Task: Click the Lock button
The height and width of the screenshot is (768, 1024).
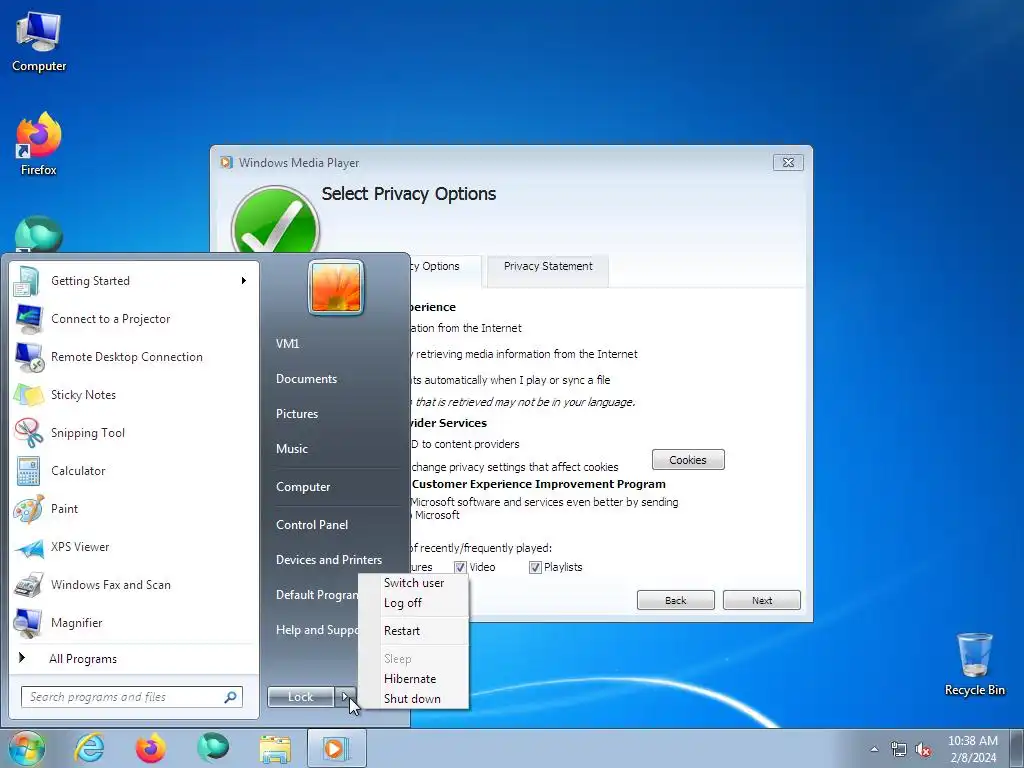Action: coord(300,697)
